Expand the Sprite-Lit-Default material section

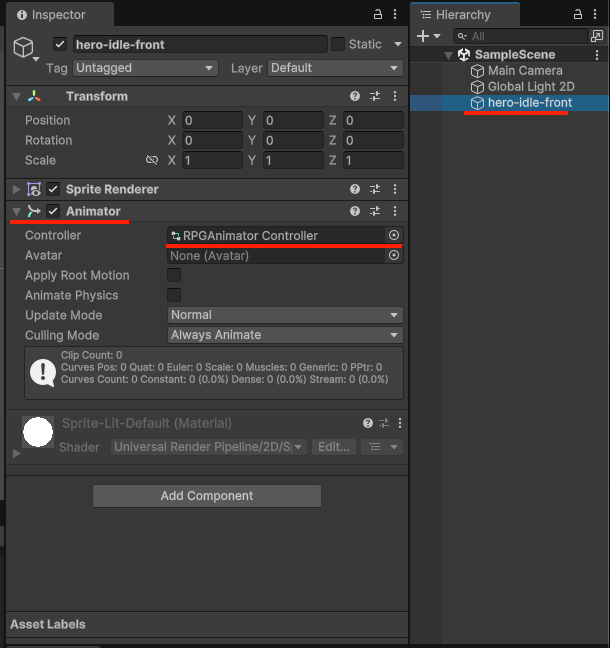coord(17,453)
